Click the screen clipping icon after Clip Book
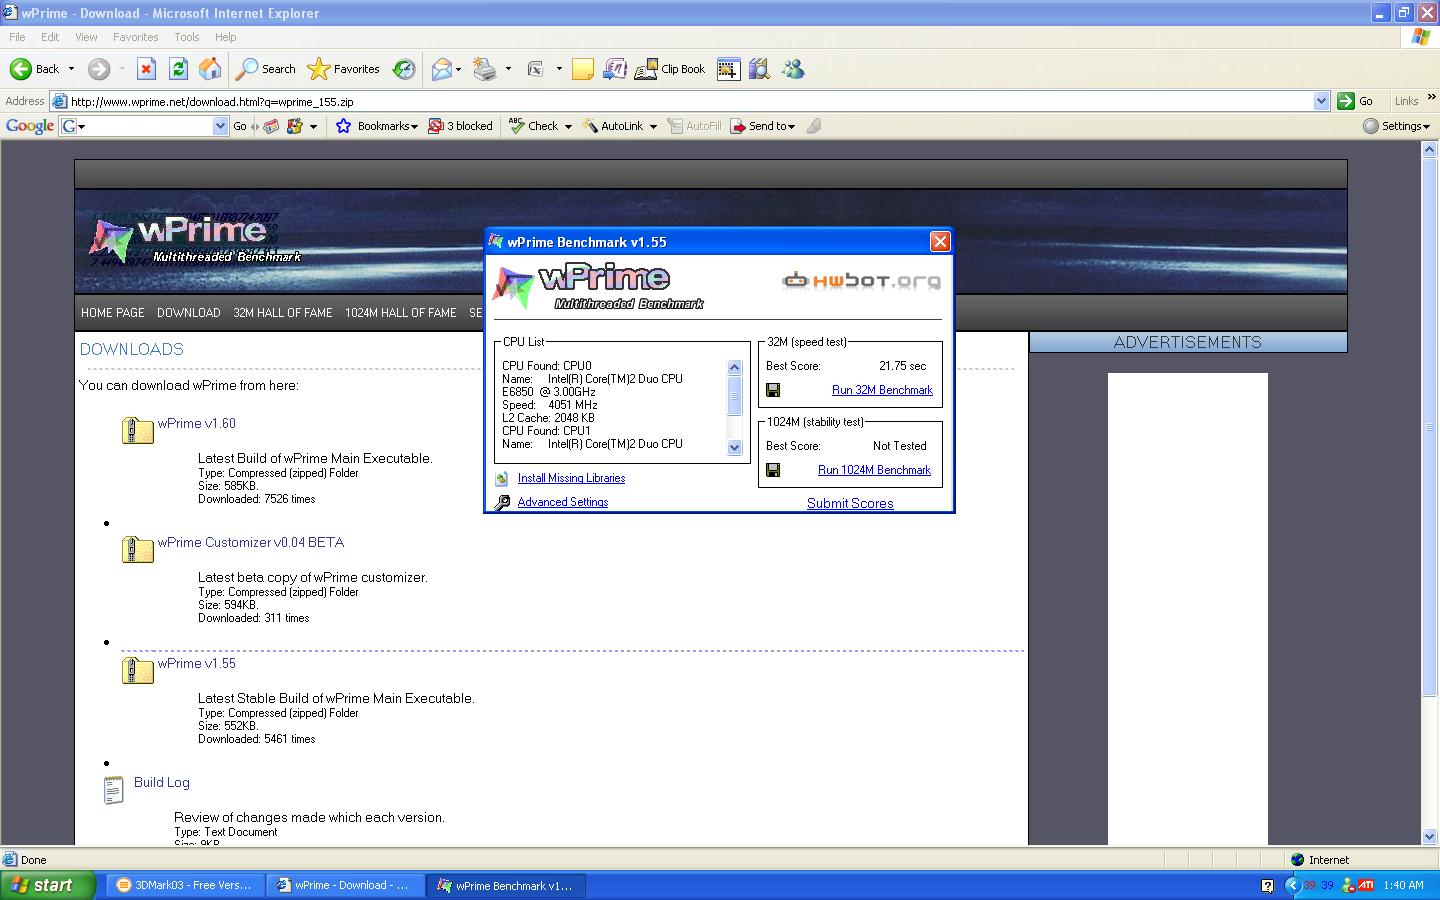The width and height of the screenshot is (1440, 900). 728,69
